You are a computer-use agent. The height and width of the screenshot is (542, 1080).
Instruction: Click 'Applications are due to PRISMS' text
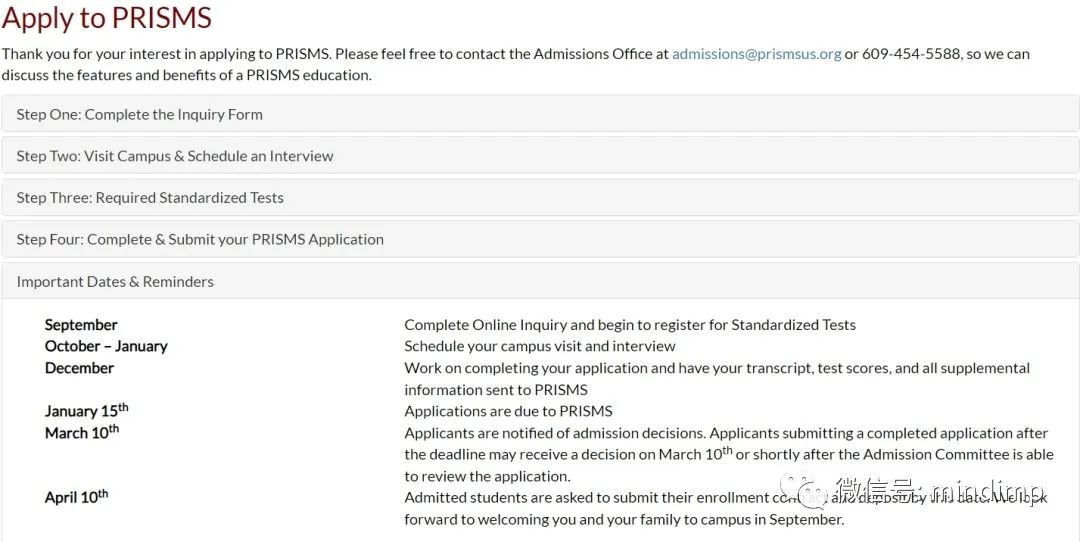pos(508,411)
